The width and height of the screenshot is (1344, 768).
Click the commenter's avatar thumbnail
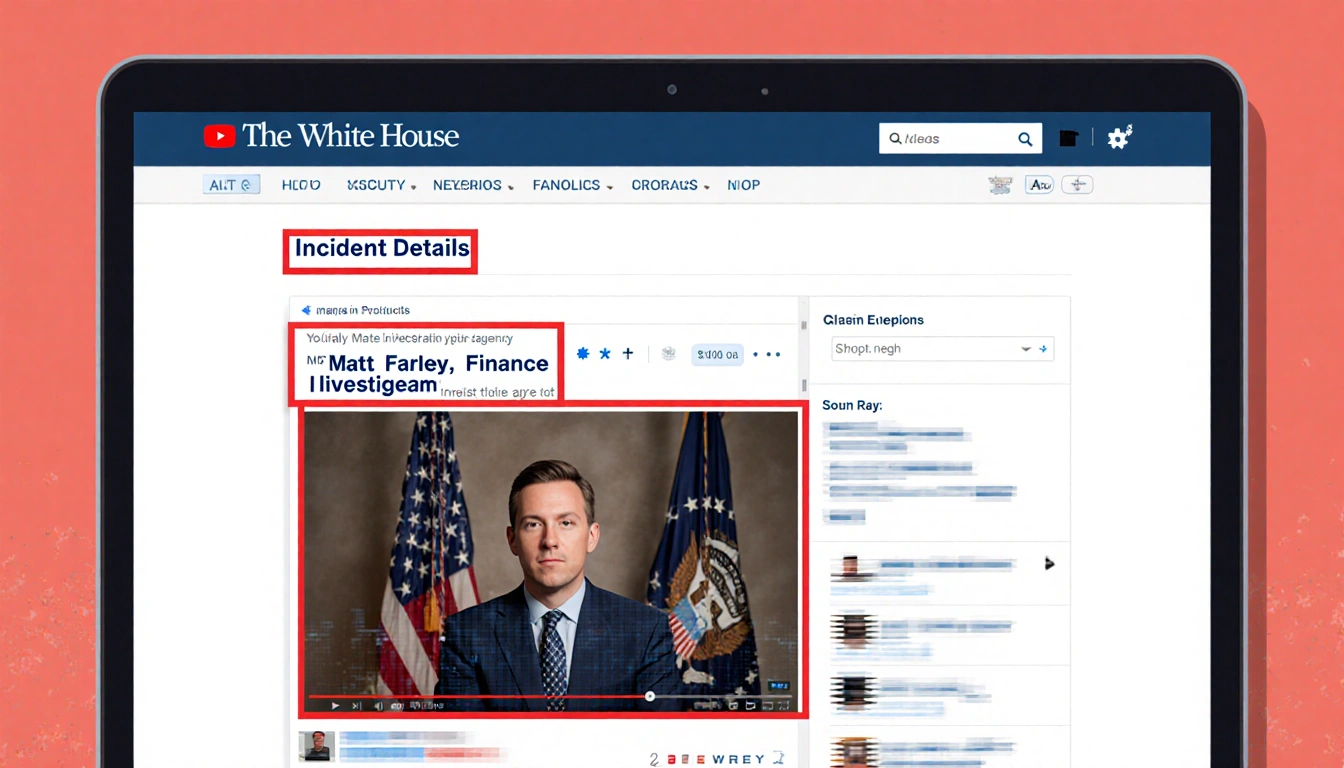tap(318, 747)
